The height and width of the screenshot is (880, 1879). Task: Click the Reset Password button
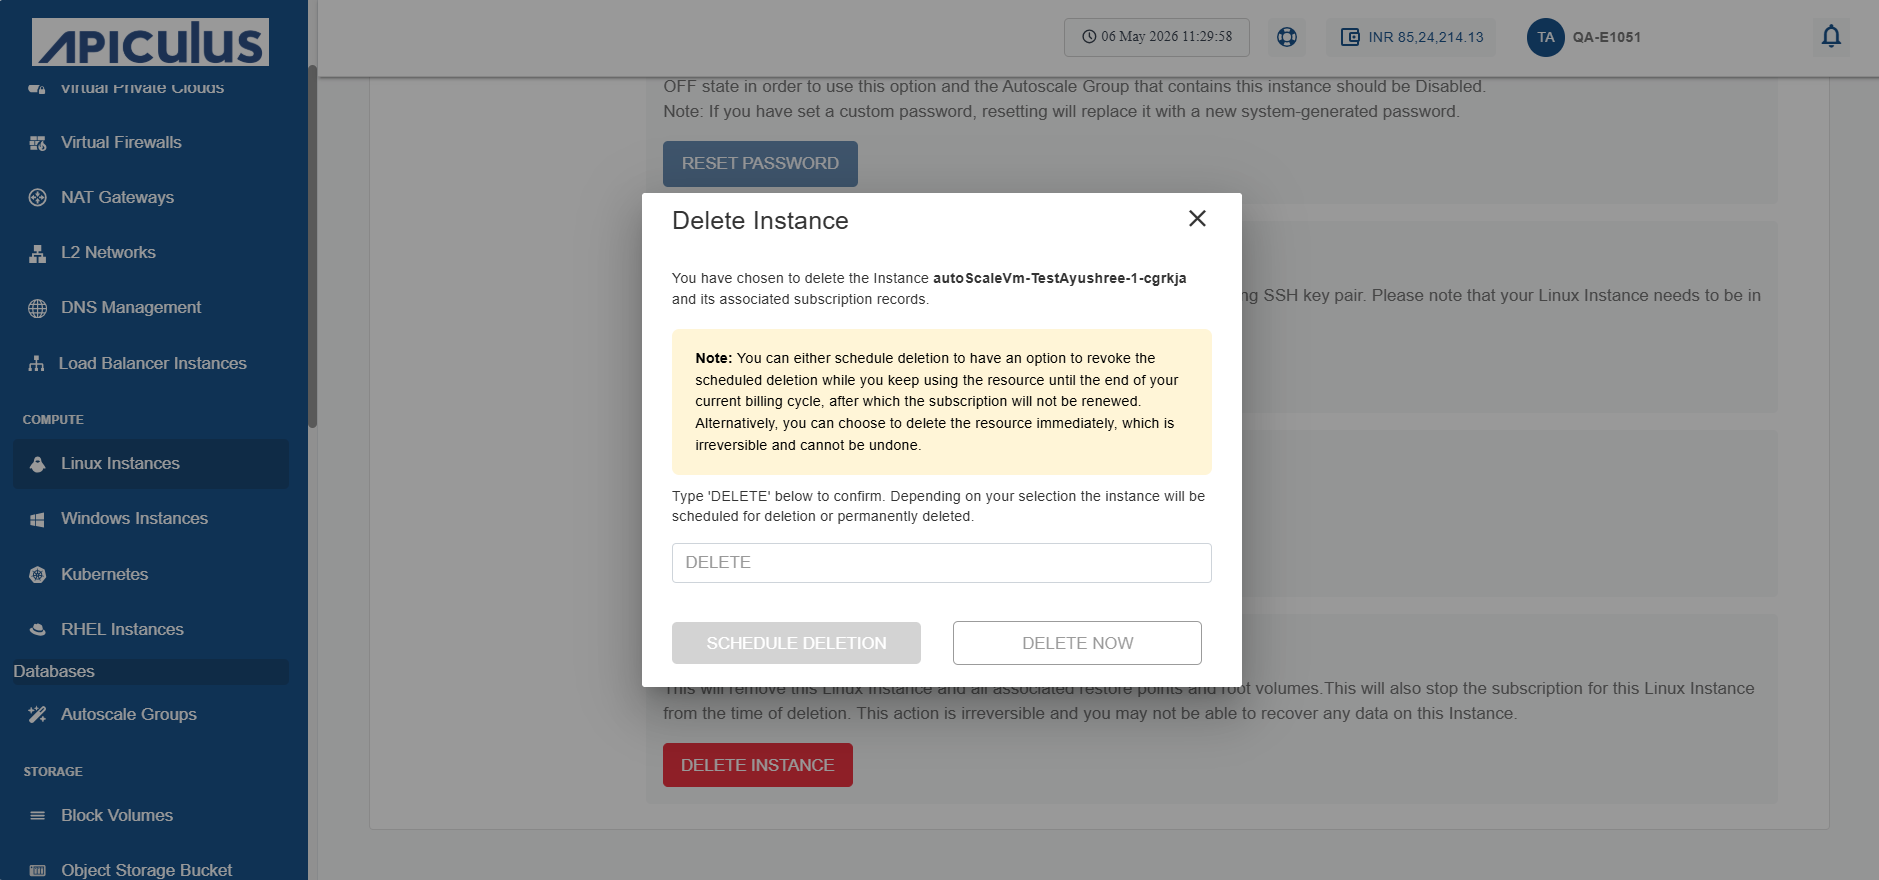coord(760,163)
